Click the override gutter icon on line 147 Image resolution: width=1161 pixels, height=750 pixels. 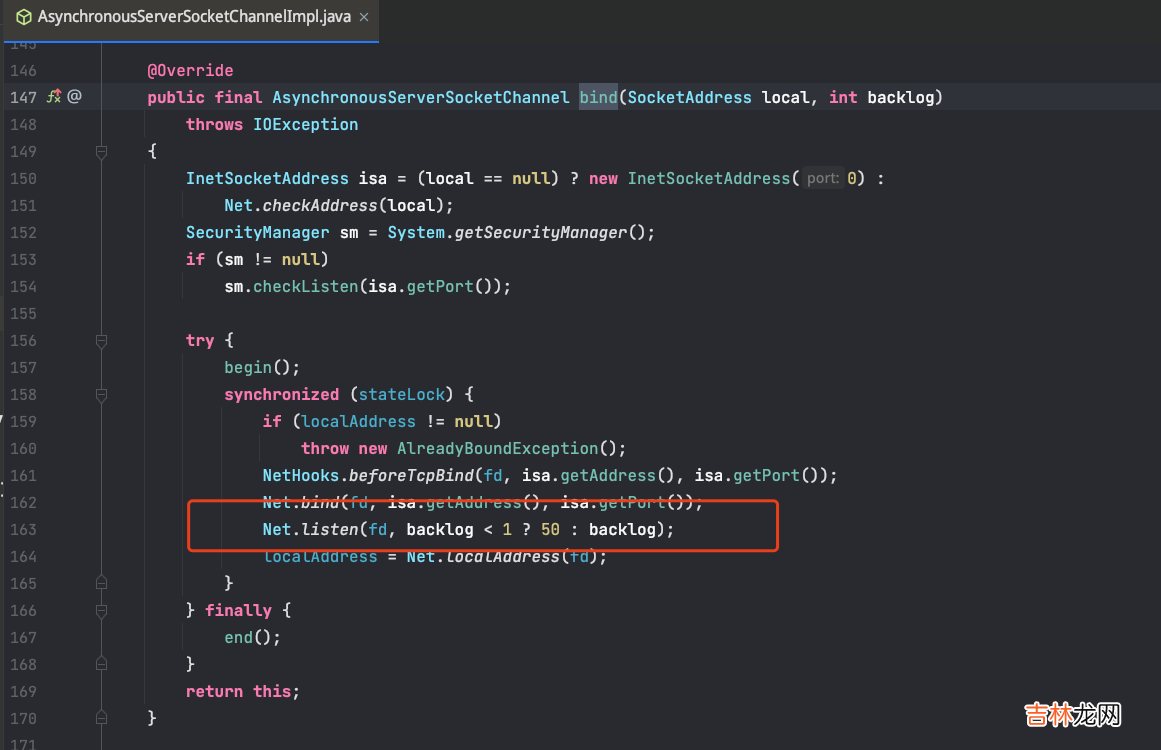coord(54,97)
